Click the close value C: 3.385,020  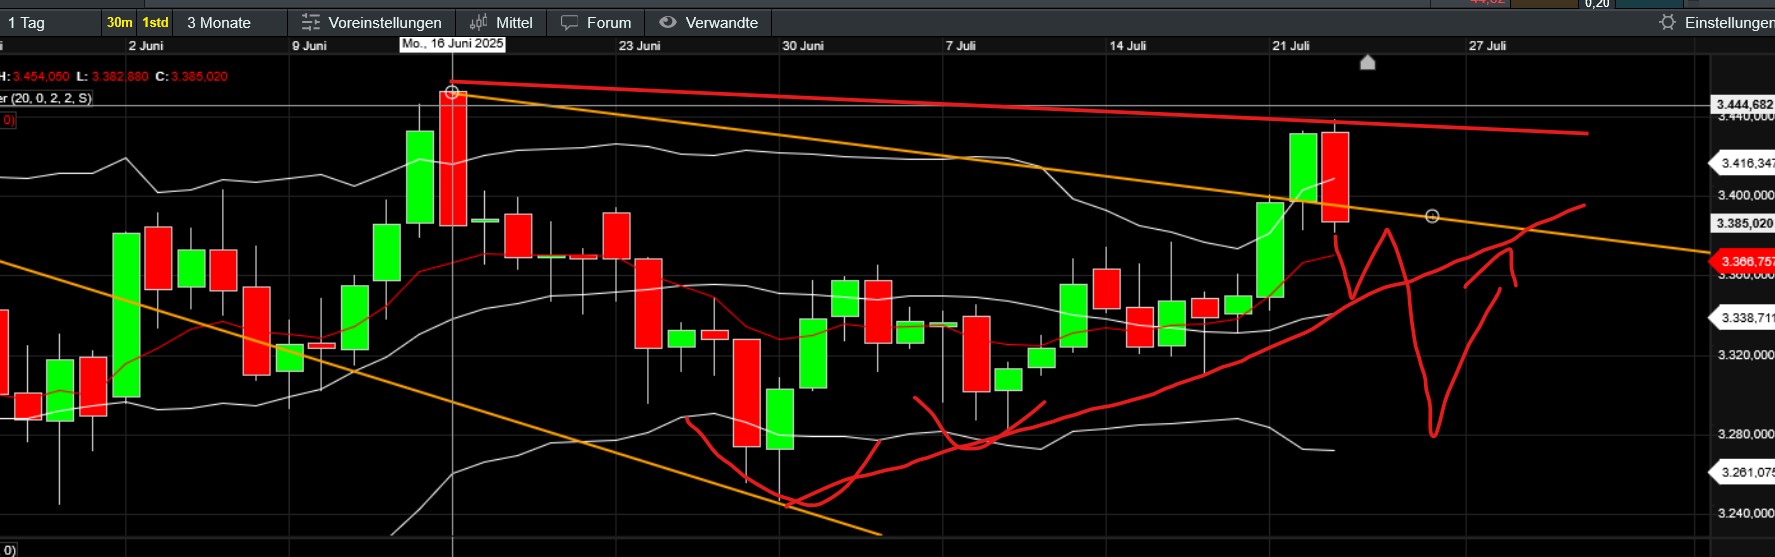pos(191,76)
